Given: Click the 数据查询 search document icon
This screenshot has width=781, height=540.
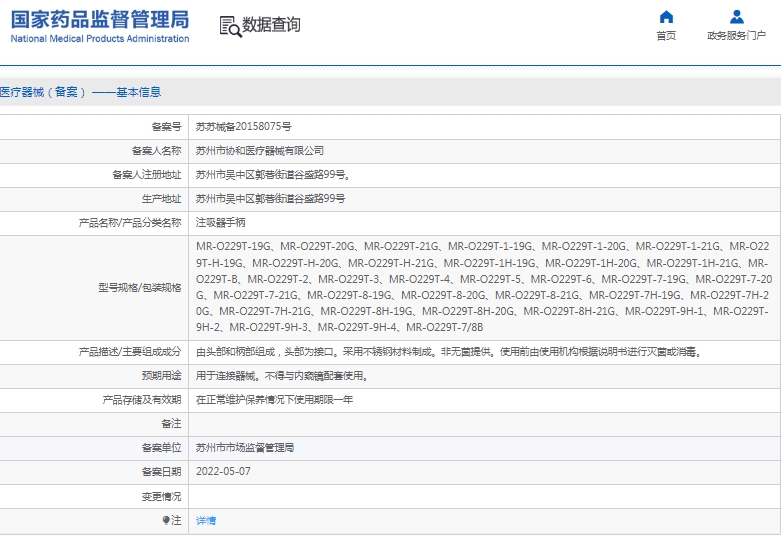Looking at the screenshot, I should [x=231, y=26].
